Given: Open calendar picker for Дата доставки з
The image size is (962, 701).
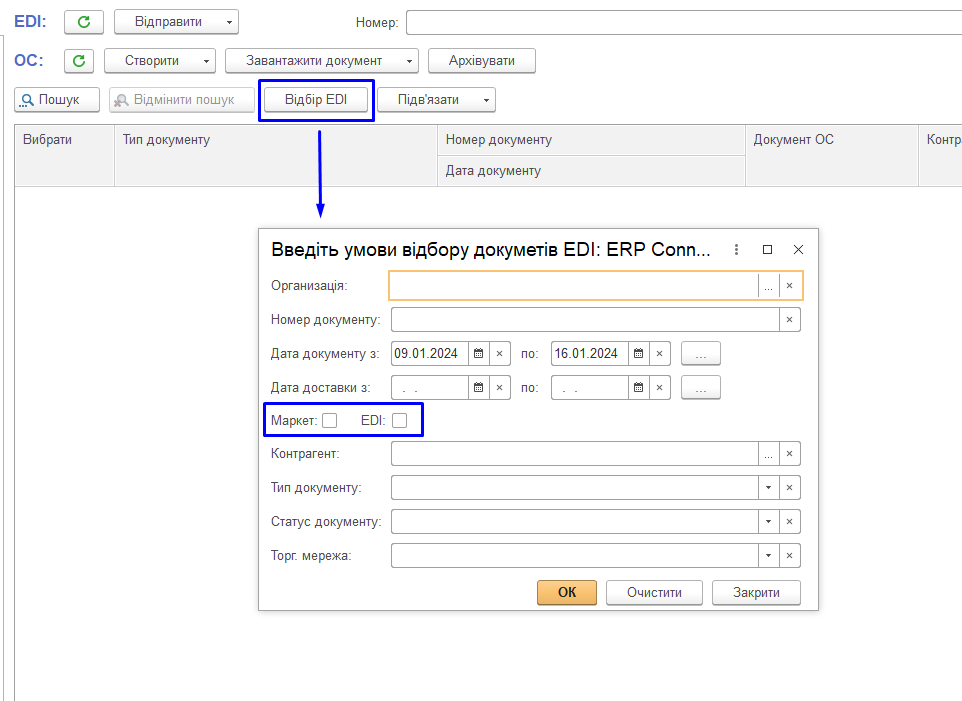Looking at the screenshot, I should click(478, 388).
